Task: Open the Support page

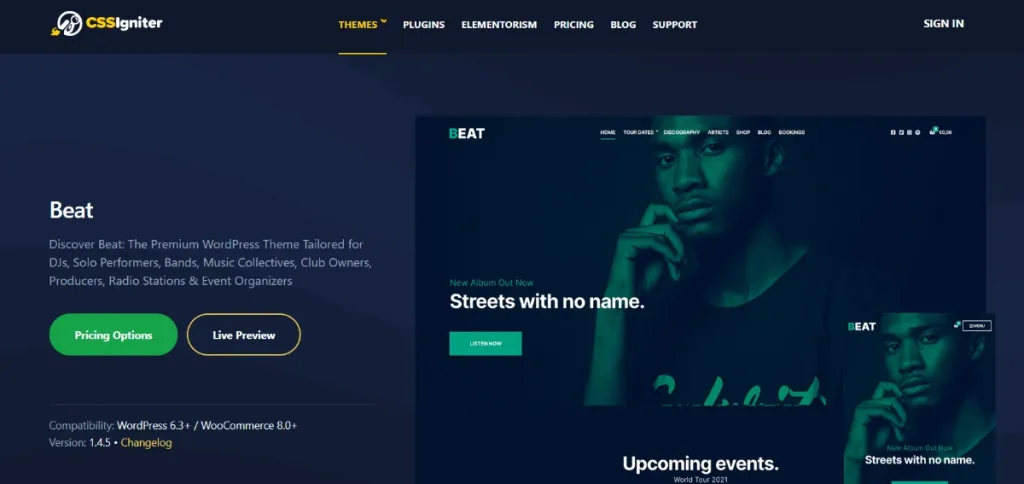Action: (x=675, y=25)
